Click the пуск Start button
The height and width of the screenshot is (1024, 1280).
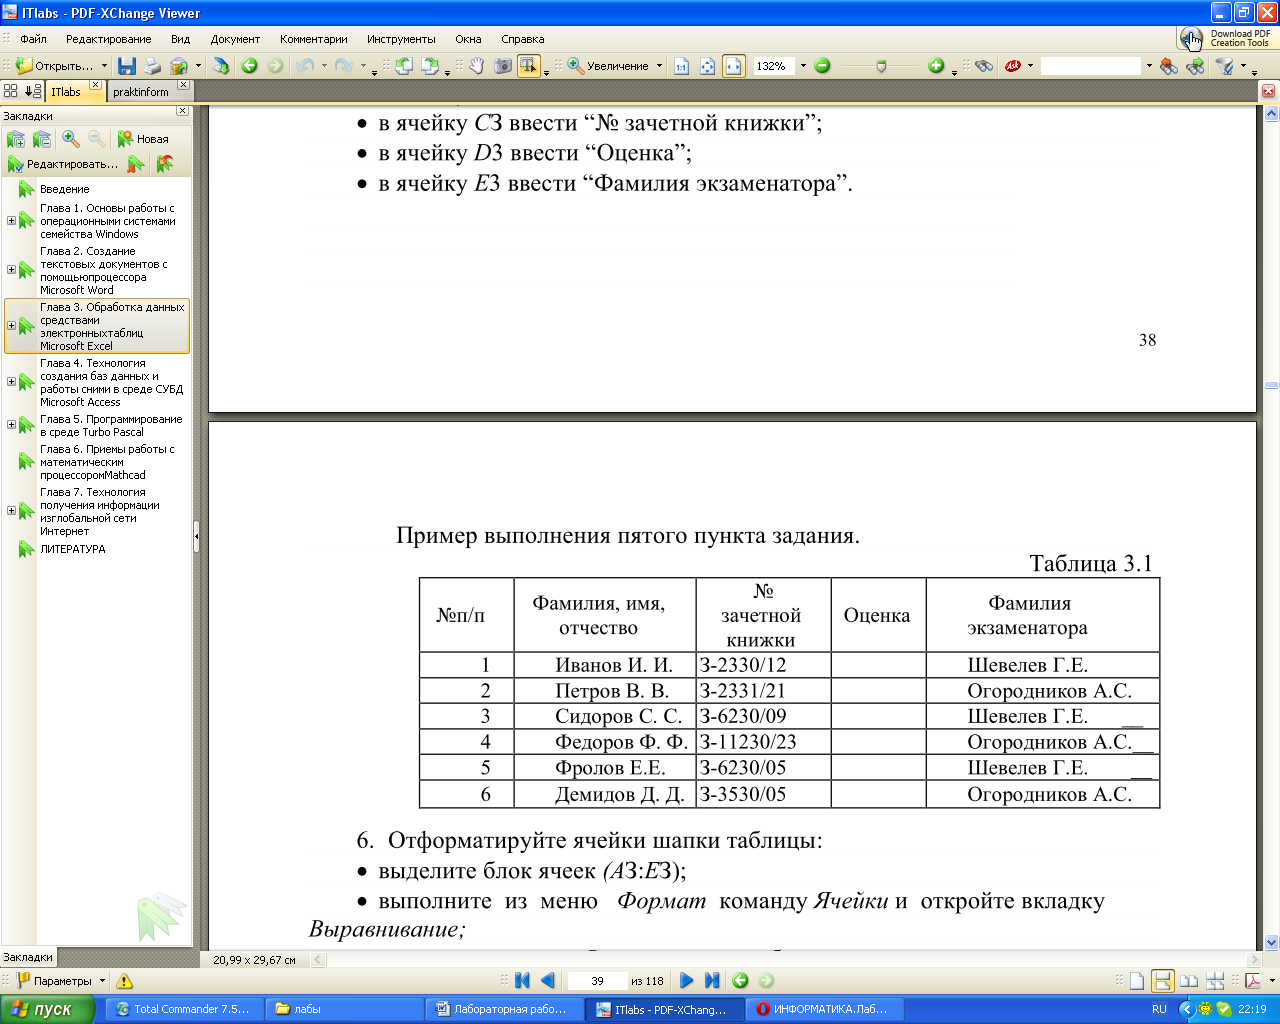[47, 1009]
